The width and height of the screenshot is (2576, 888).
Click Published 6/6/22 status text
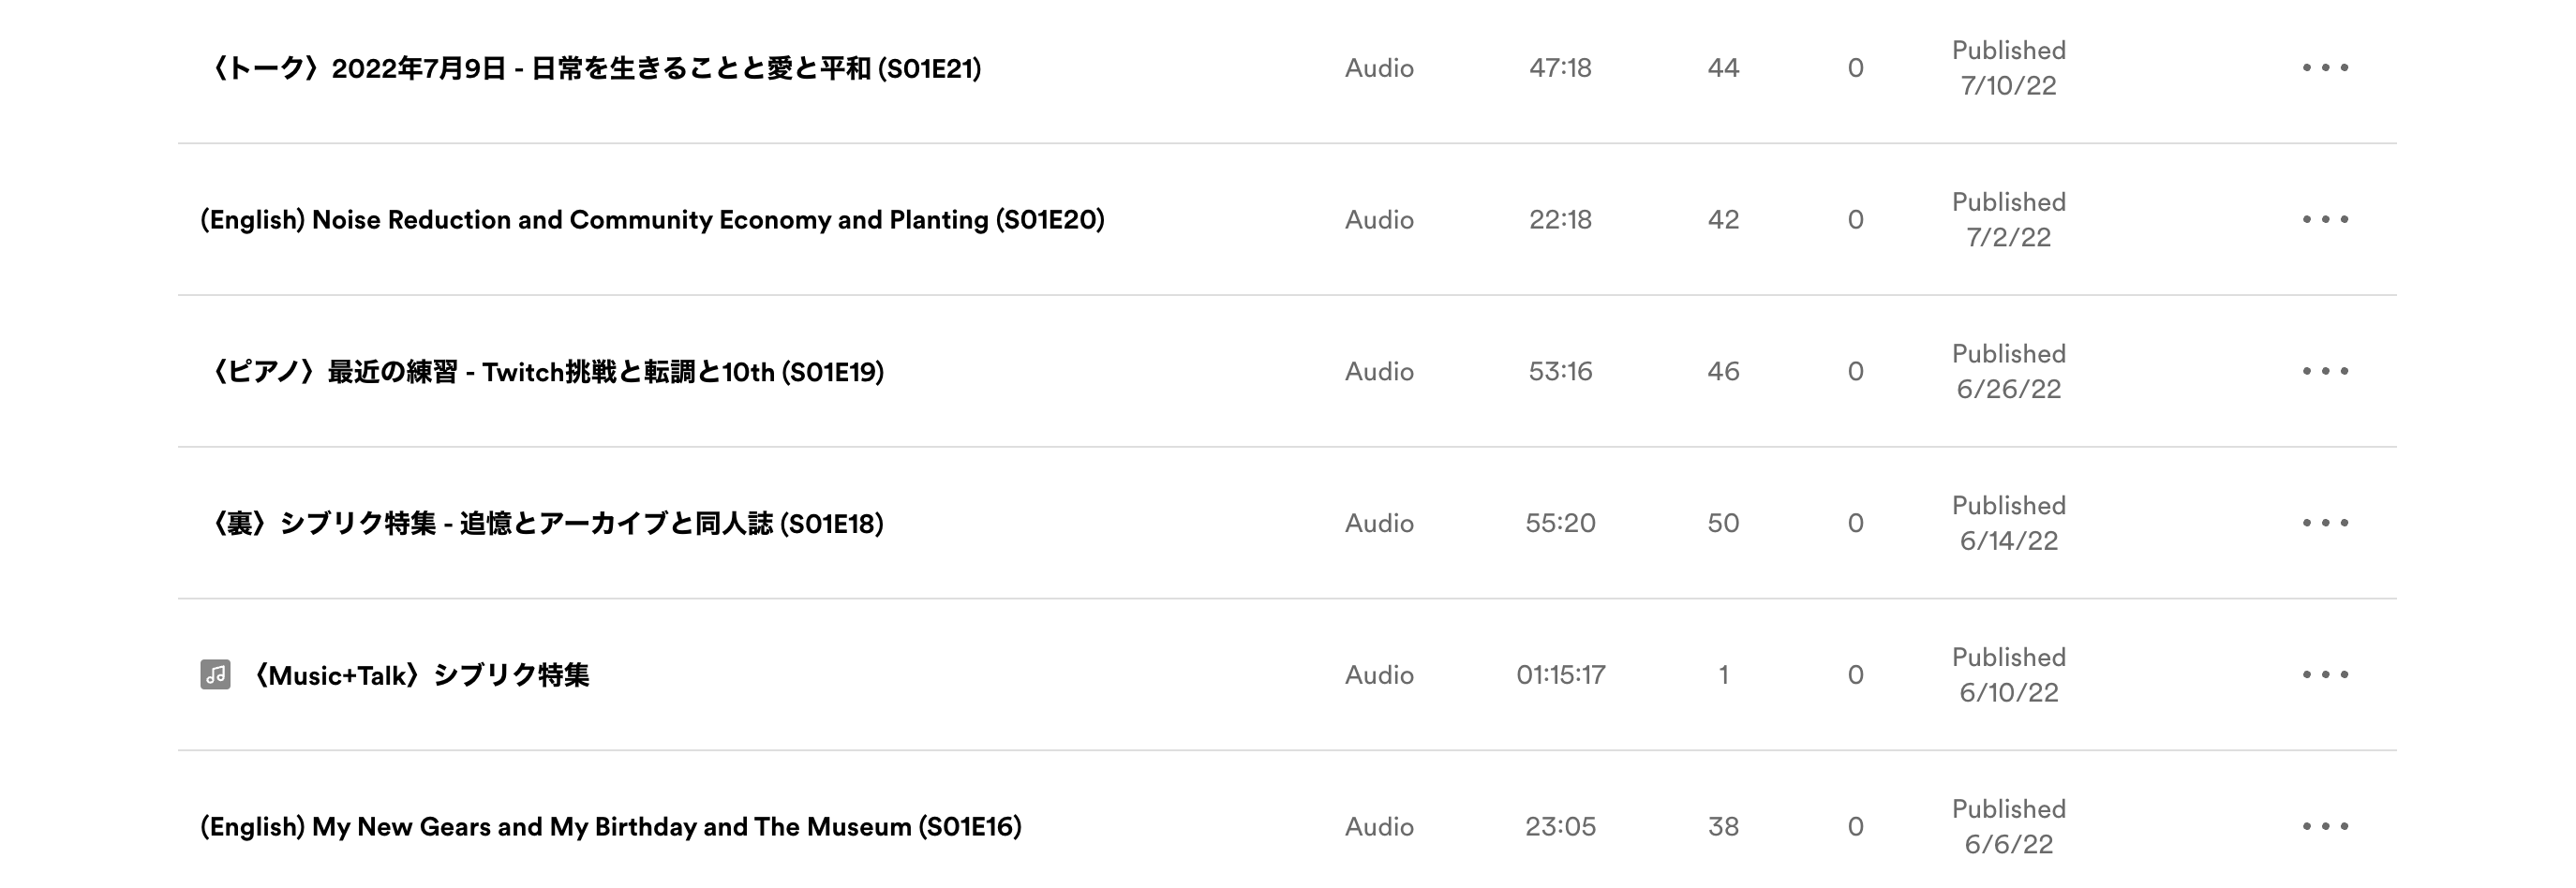coord(2009,827)
